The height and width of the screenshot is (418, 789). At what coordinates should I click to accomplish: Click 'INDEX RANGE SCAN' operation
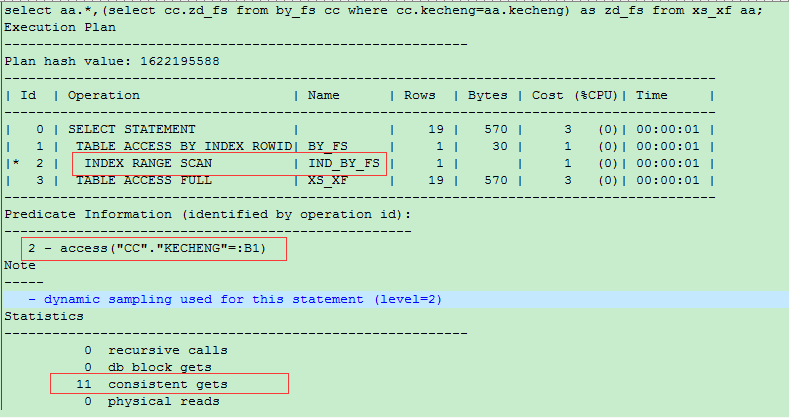pyautogui.click(x=148, y=163)
